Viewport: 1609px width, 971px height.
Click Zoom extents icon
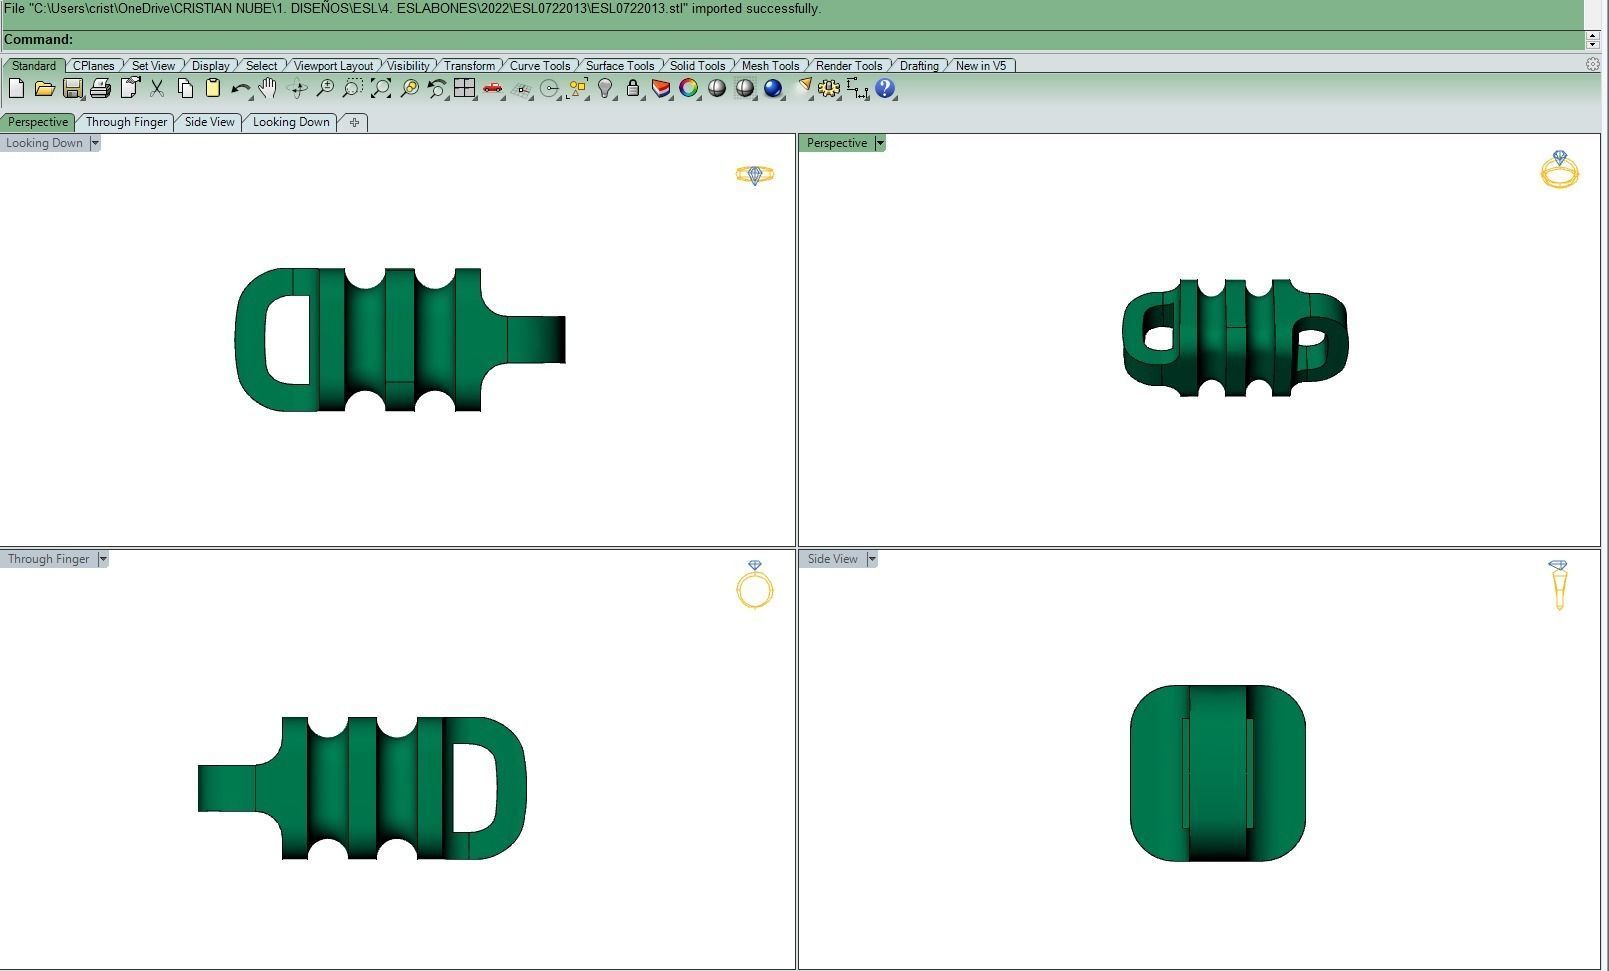381,89
